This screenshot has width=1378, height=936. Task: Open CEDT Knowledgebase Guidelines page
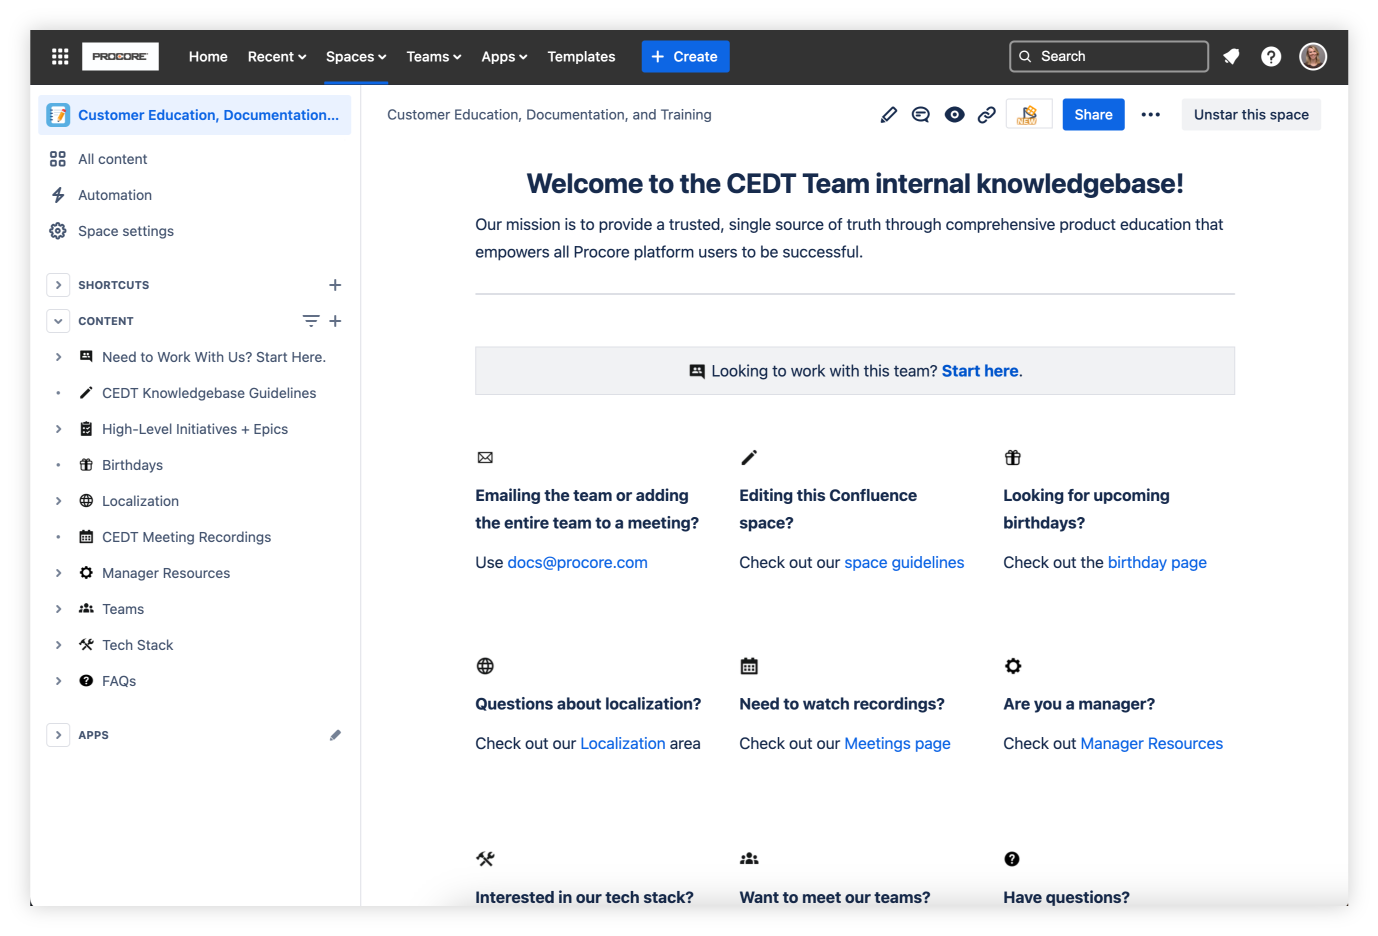(209, 393)
